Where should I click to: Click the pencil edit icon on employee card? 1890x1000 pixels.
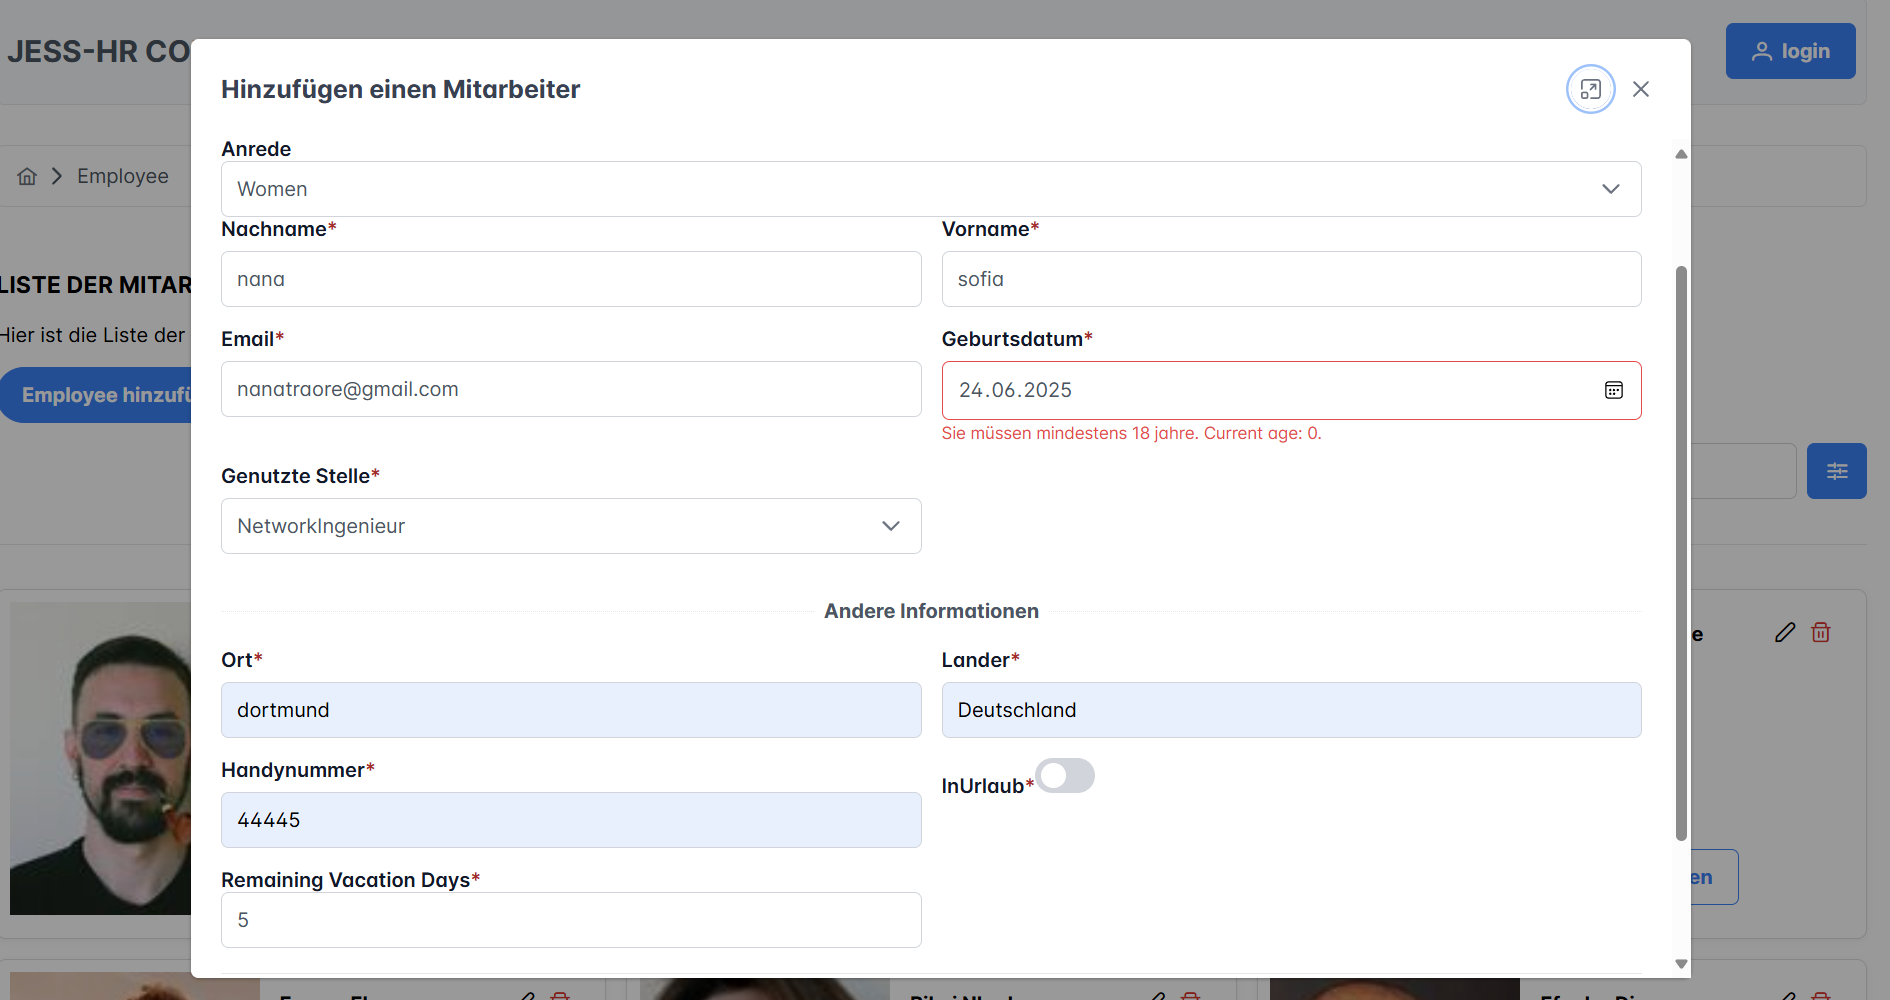coord(1785,632)
